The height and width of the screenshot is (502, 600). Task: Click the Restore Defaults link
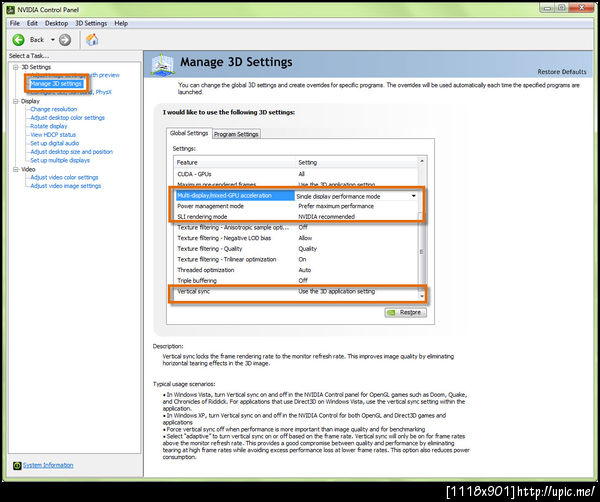(562, 72)
